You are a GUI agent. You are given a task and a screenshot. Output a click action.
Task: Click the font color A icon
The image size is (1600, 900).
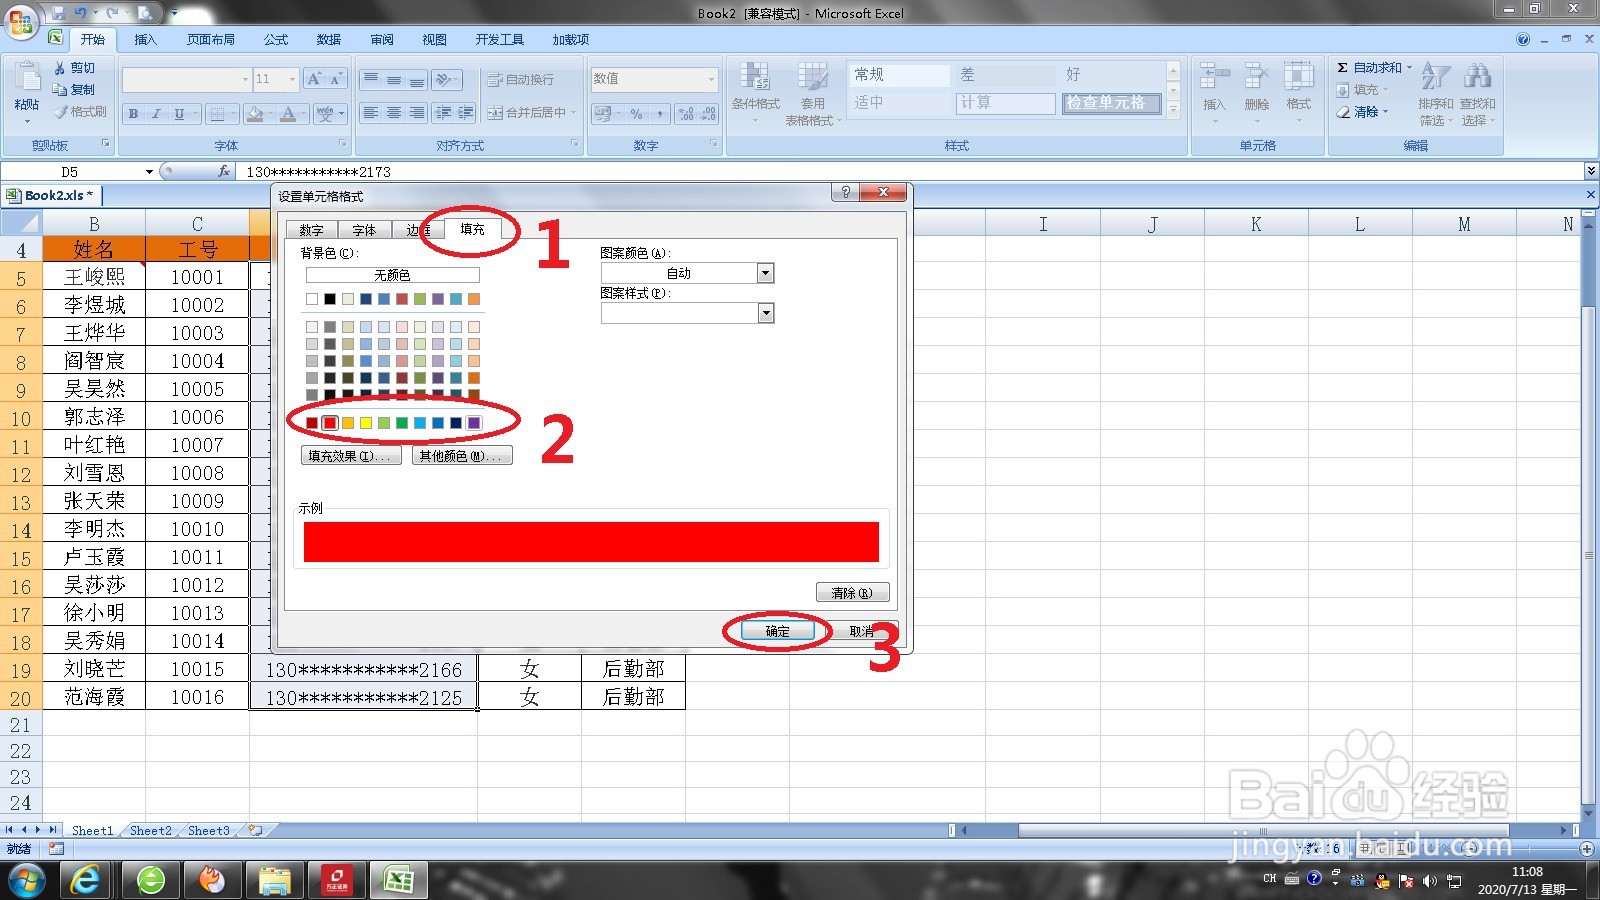click(288, 114)
